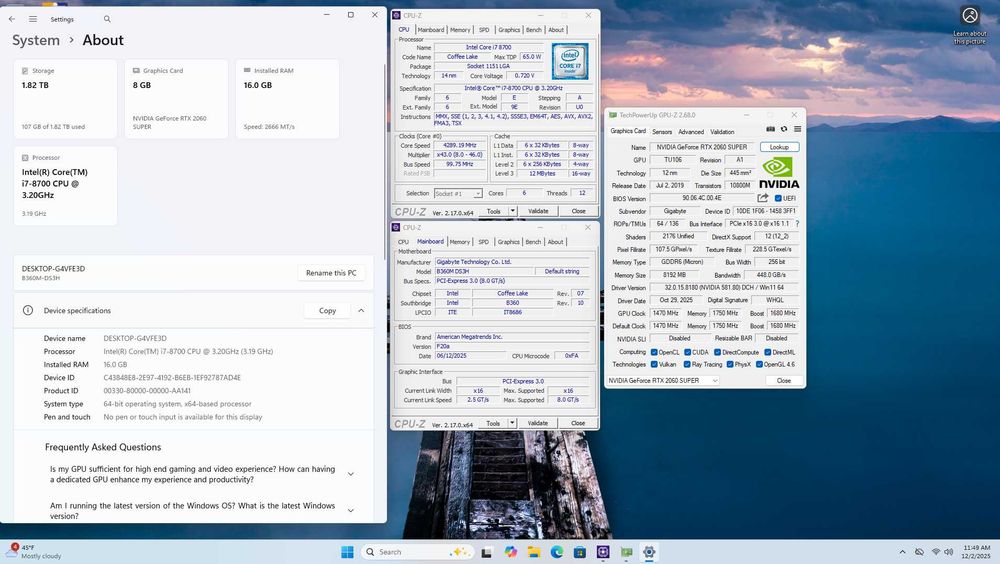This screenshot has width=1000, height=564.
Task: Open volume control in system tray
Action: click(949, 552)
